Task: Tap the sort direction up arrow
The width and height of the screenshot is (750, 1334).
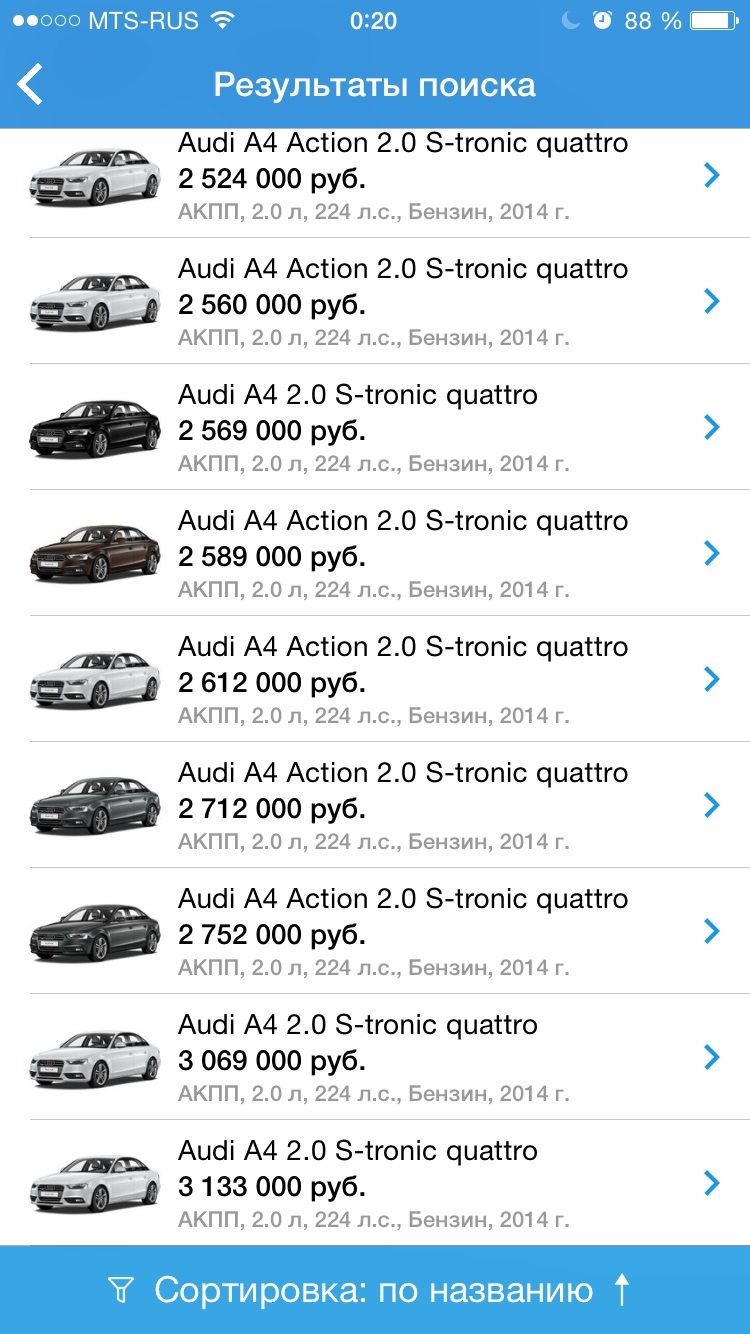Action: [622, 1290]
